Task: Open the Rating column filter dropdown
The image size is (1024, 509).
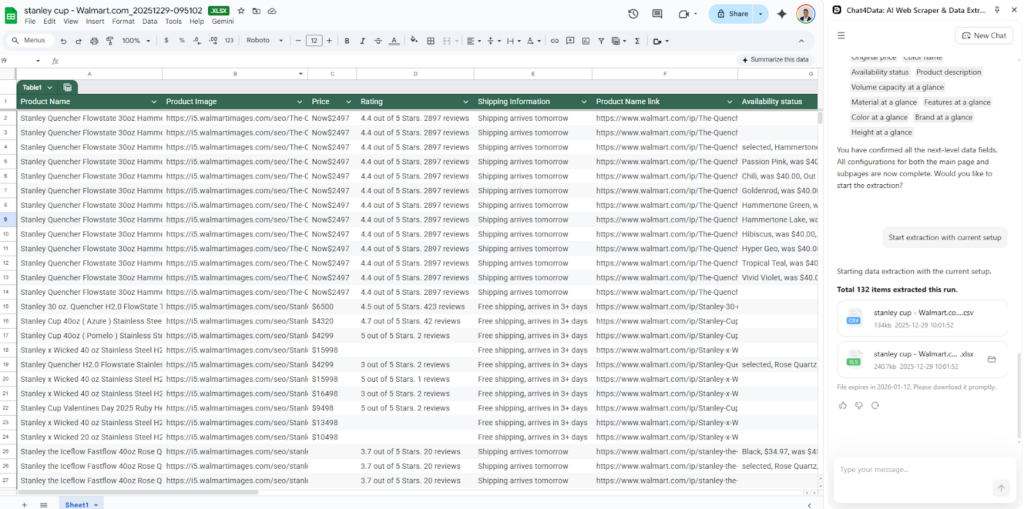Action: coord(466,102)
